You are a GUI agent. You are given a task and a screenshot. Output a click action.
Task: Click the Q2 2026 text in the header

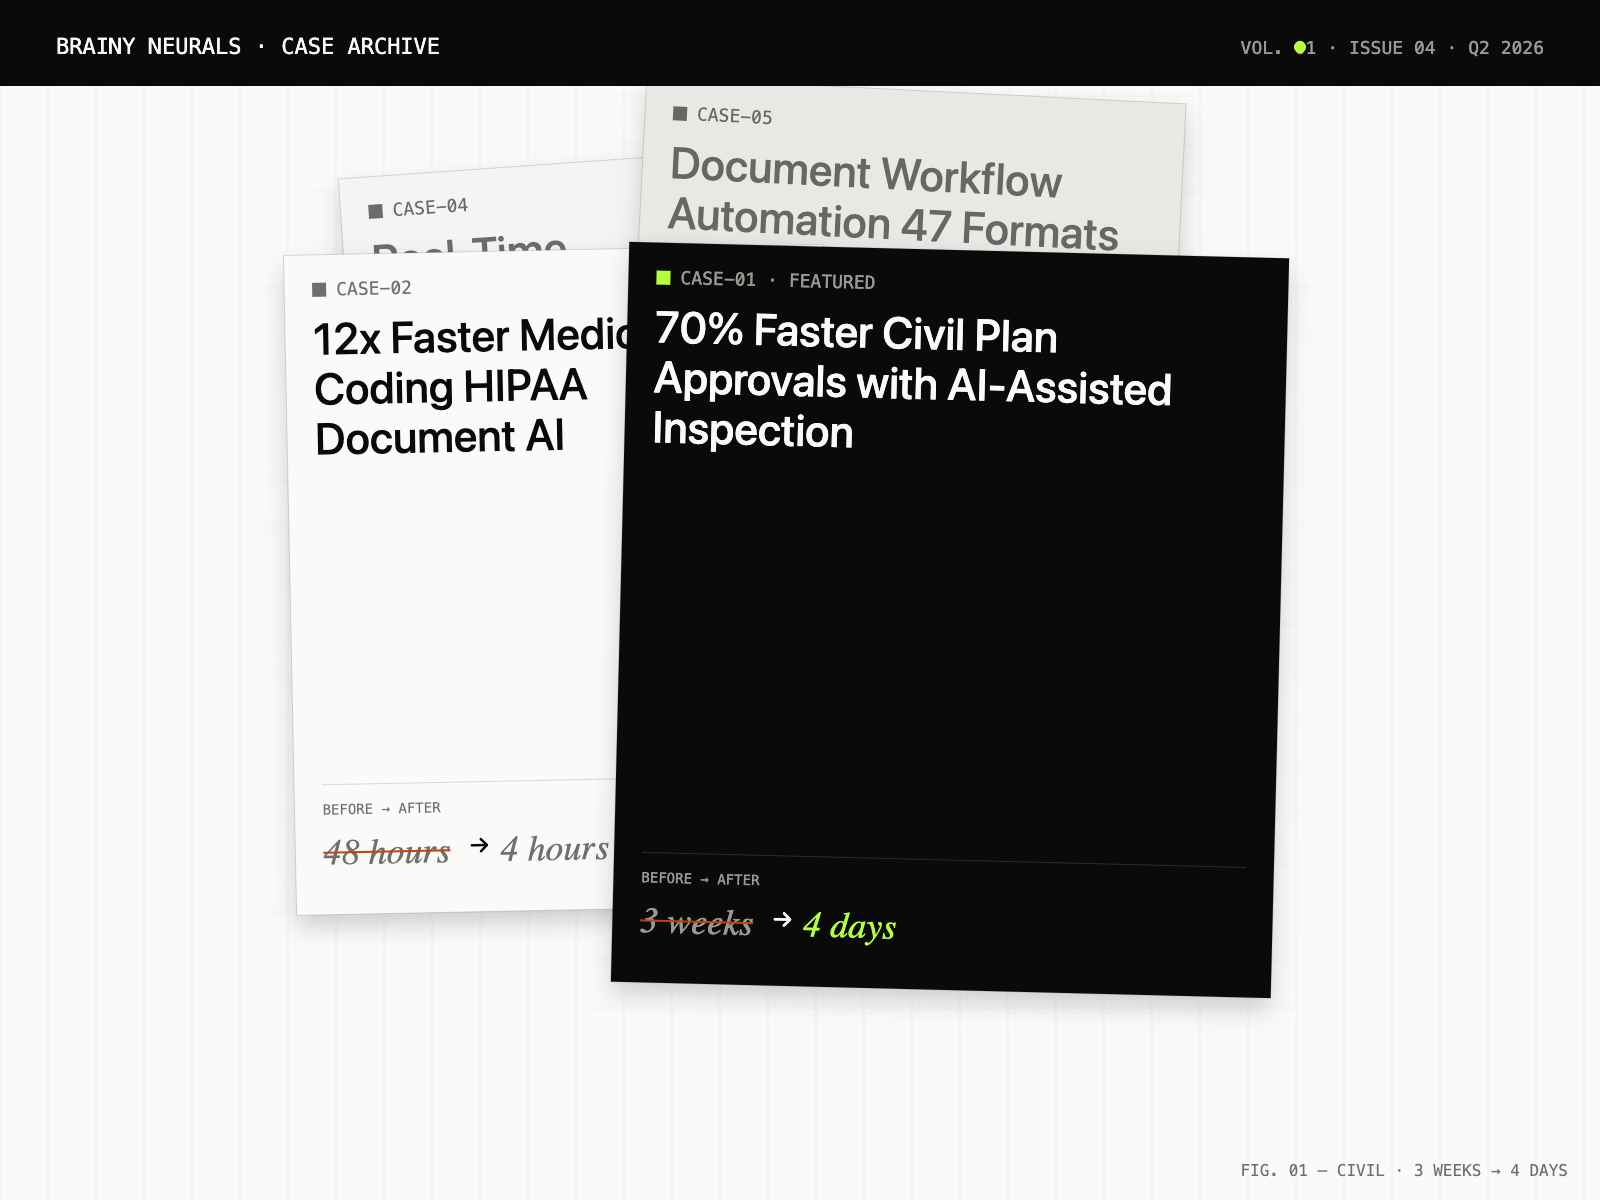[x=1506, y=47]
